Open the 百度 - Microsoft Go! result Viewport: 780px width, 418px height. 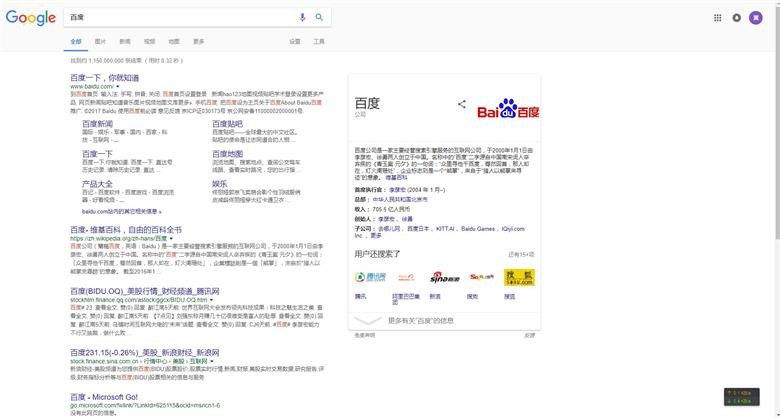click(104, 397)
